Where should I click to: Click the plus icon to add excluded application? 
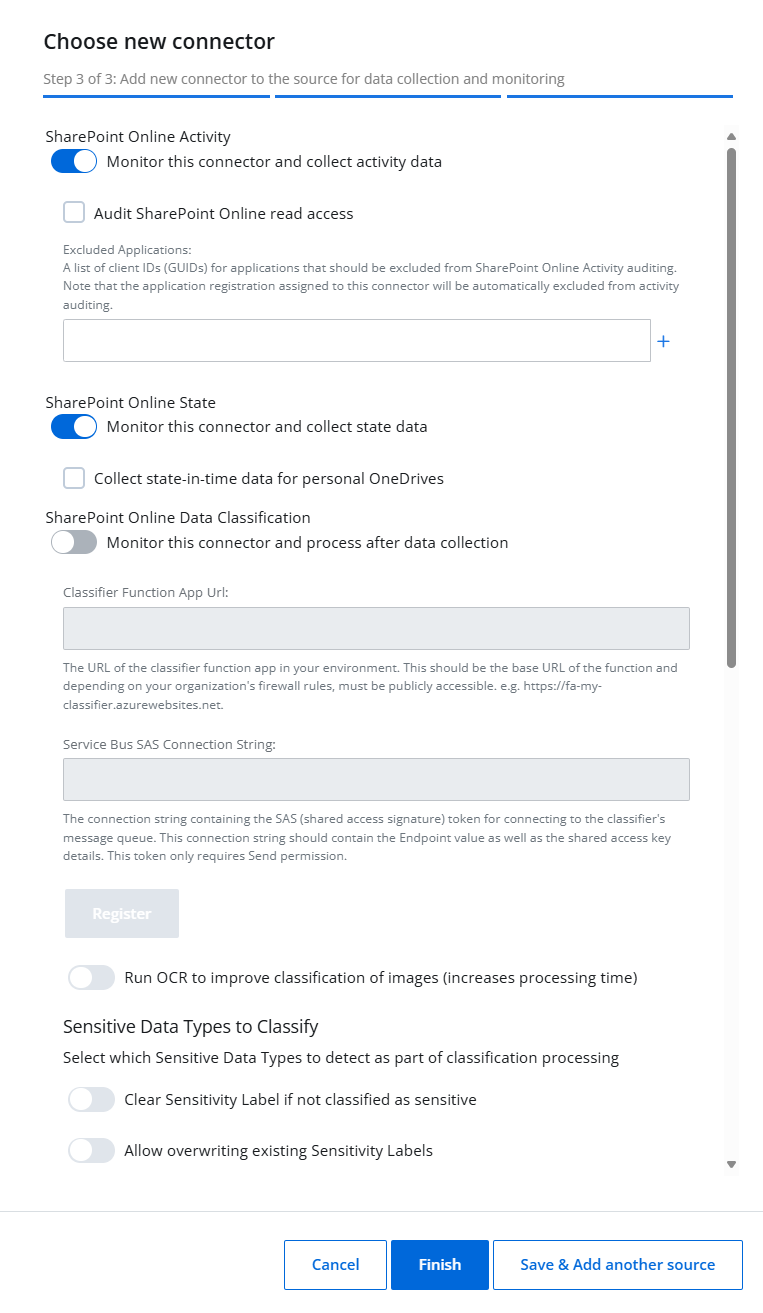[663, 340]
